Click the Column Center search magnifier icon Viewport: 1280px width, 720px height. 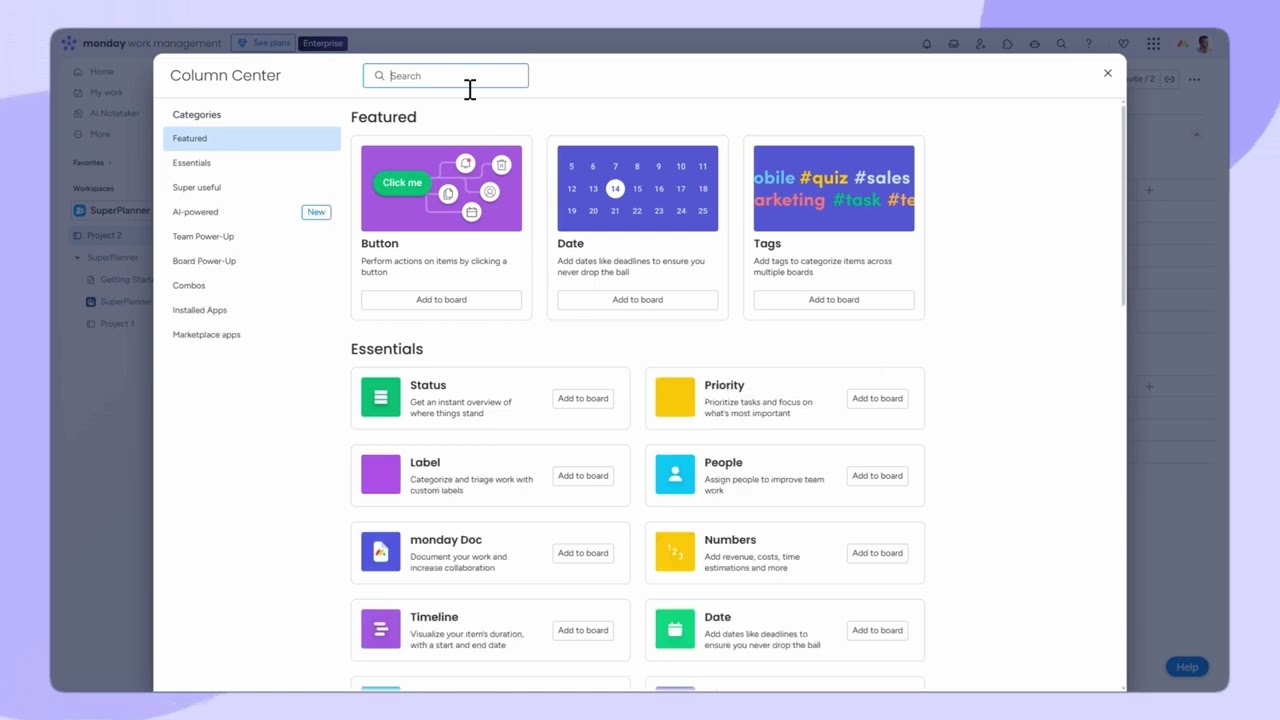[379, 76]
